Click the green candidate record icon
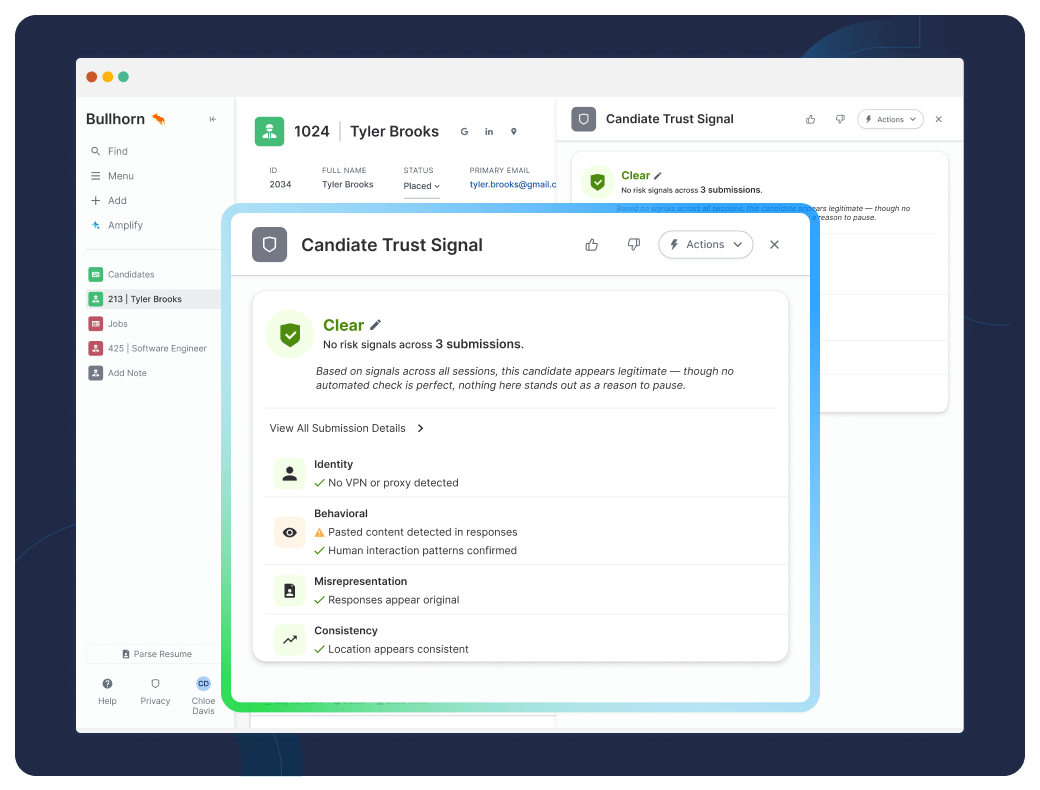This screenshot has width=1040, height=790. [269, 131]
